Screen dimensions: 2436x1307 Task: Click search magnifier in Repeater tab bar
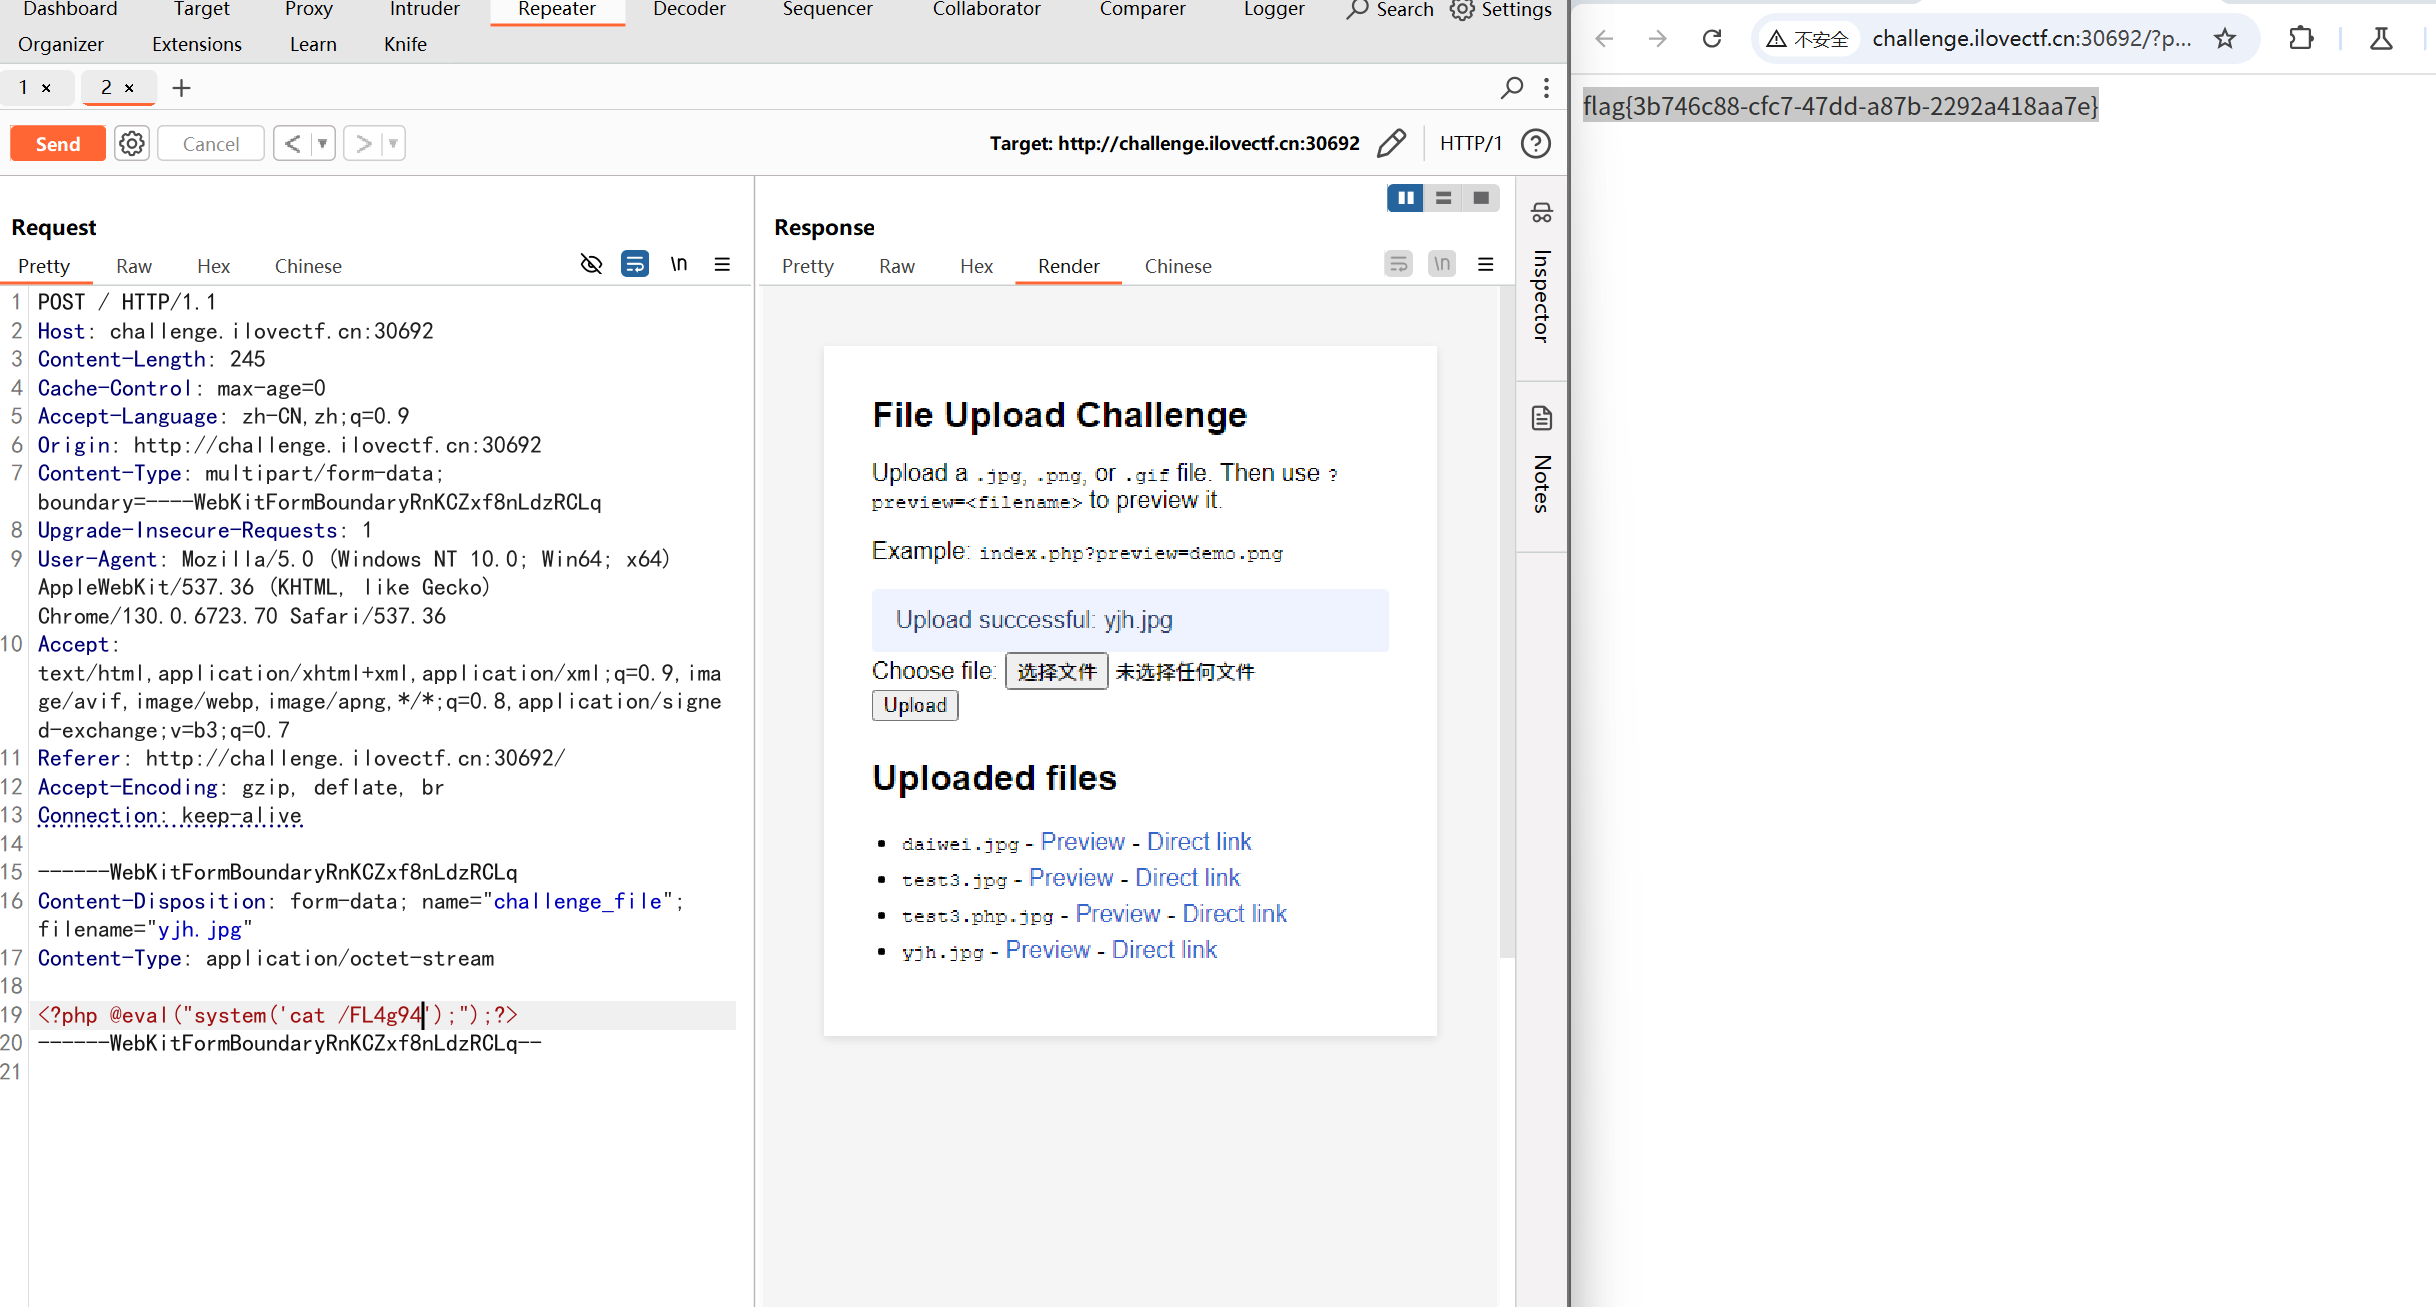(1512, 88)
